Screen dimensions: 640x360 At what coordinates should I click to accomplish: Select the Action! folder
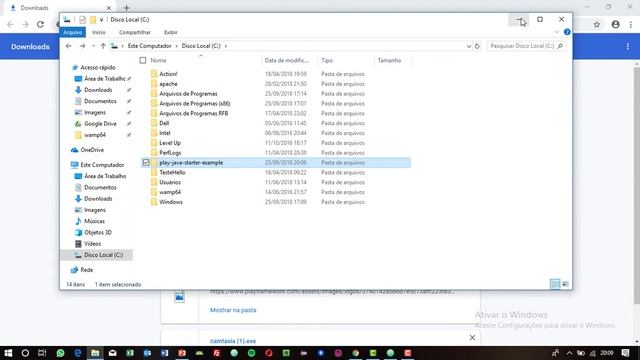click(x=168, y=74)
